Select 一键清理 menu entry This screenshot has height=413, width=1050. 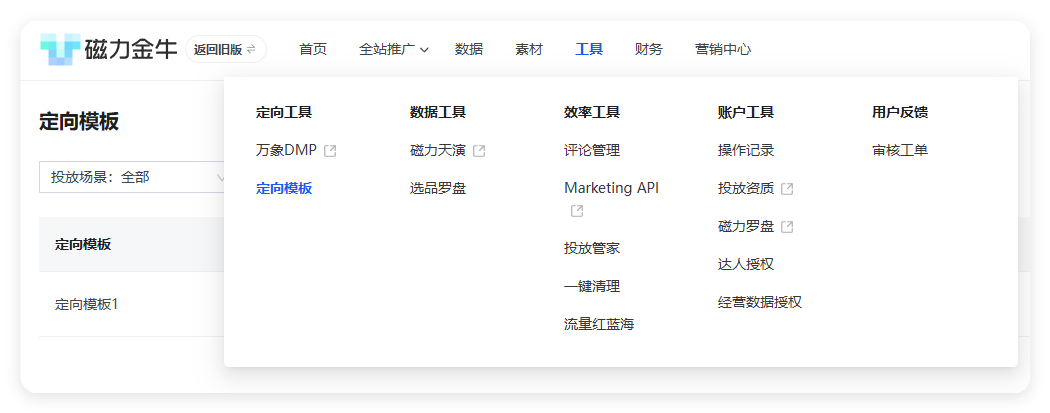(x=592, y=286)
